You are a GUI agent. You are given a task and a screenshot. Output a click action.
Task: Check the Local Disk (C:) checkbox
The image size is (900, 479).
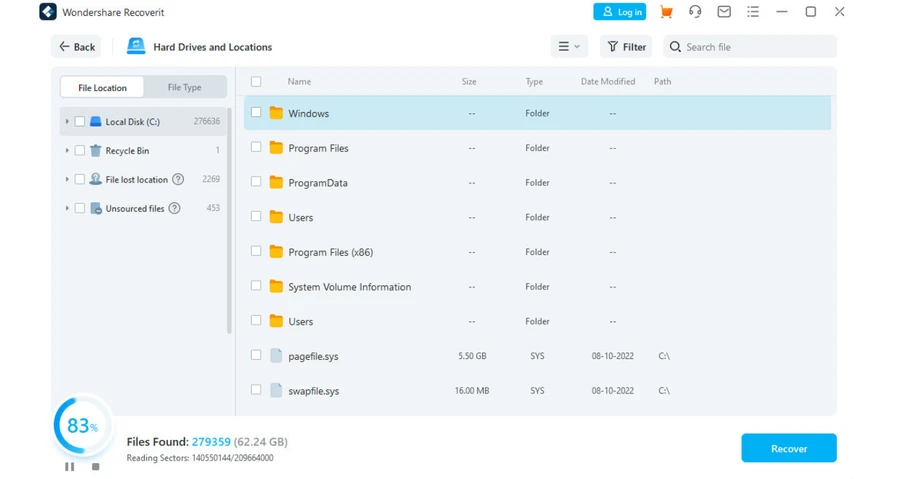(80, 122)
